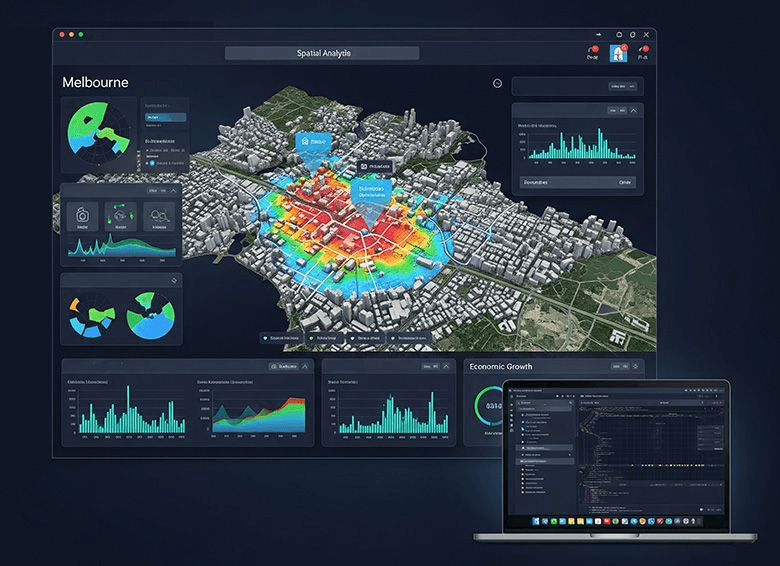Toggle the bullet option row above blue dot

click(x=164, y=150)
